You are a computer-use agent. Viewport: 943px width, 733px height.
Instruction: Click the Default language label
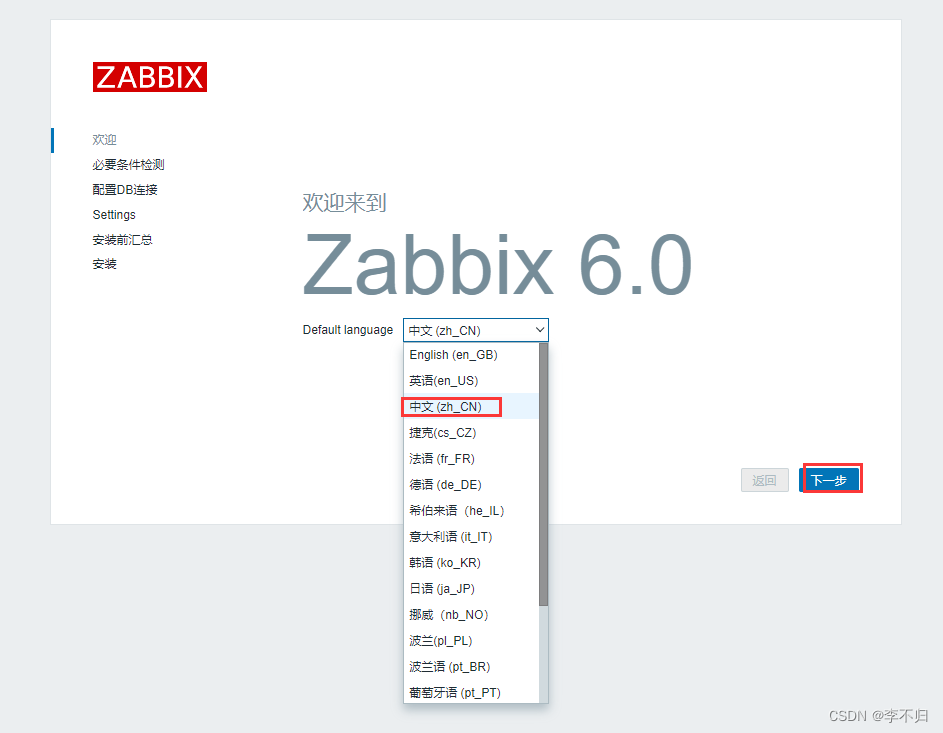pos(348,330)
